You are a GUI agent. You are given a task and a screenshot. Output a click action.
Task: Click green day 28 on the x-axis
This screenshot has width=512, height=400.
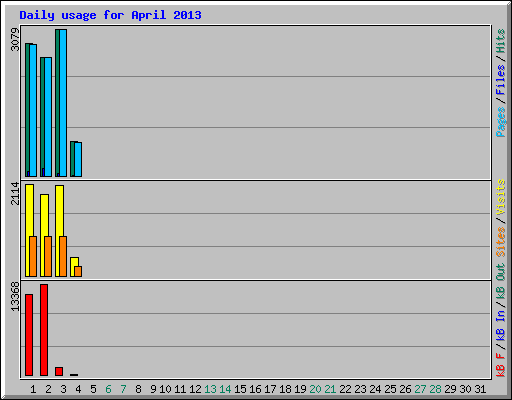[435, 389]
